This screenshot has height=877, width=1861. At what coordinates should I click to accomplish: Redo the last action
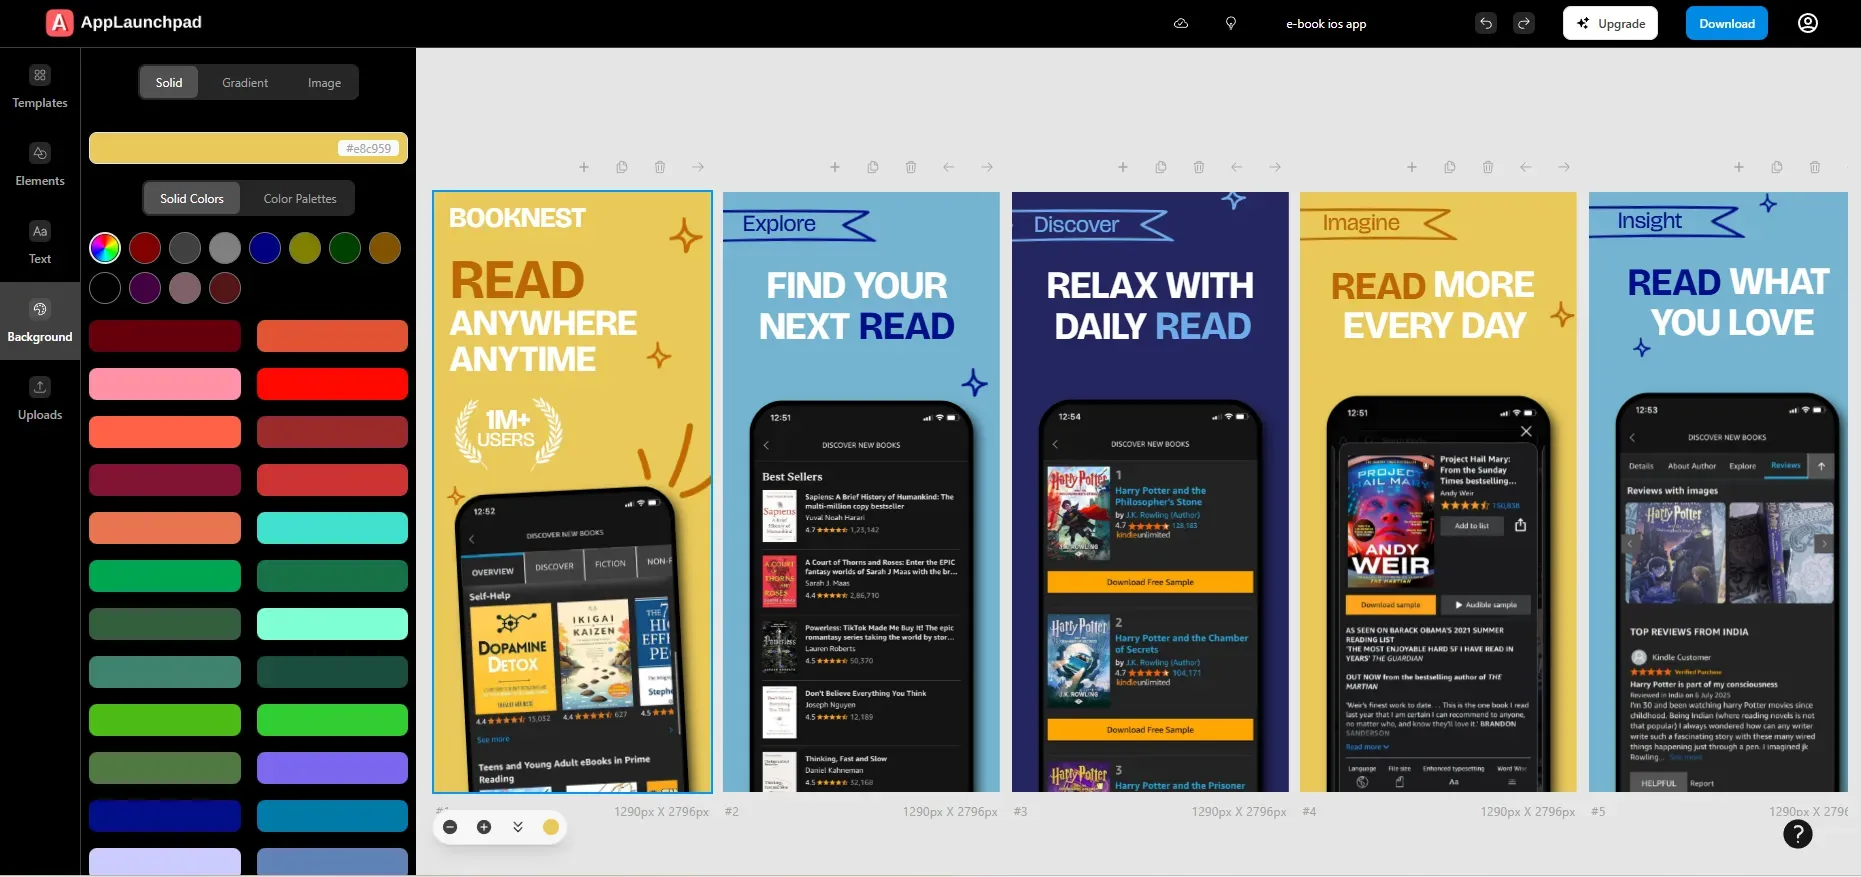pyautogui.click(x=1524, y=23)
